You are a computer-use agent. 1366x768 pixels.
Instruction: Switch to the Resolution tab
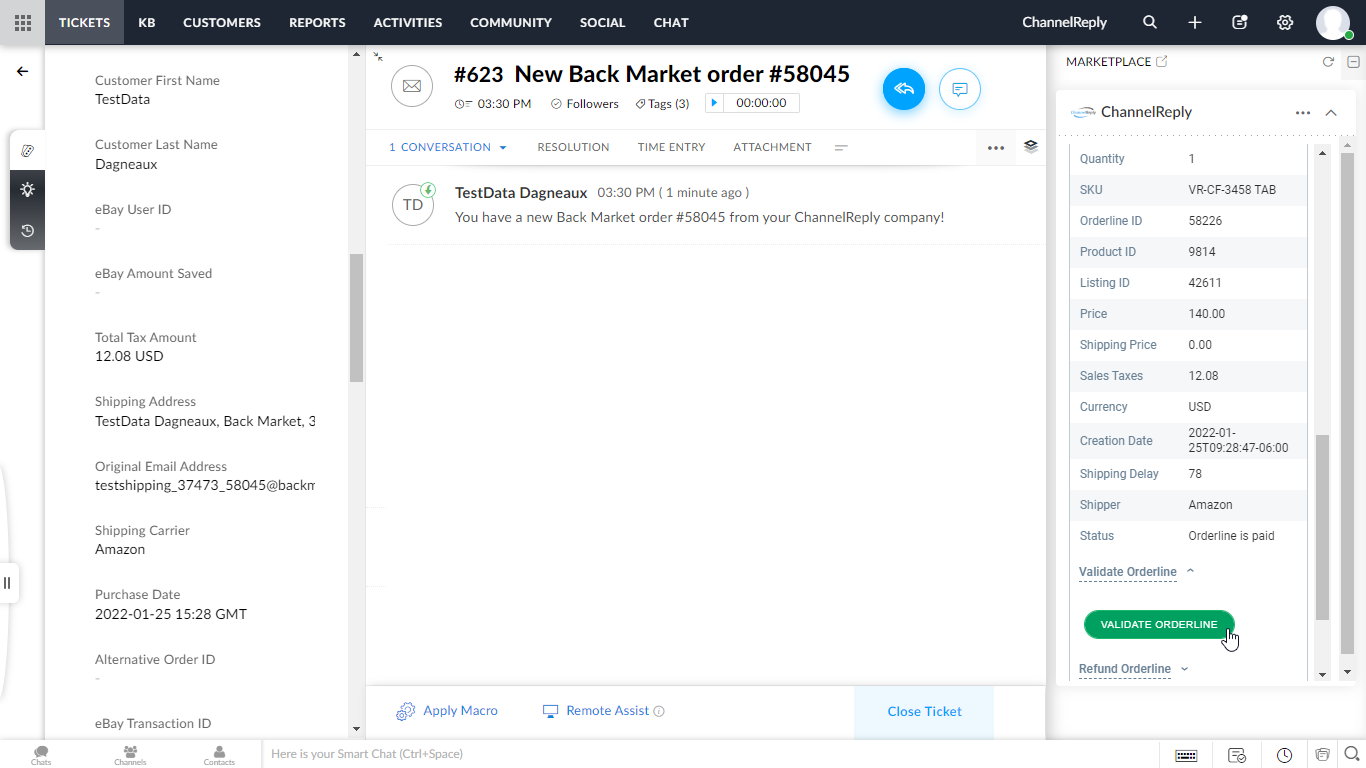tap(573, 147)
